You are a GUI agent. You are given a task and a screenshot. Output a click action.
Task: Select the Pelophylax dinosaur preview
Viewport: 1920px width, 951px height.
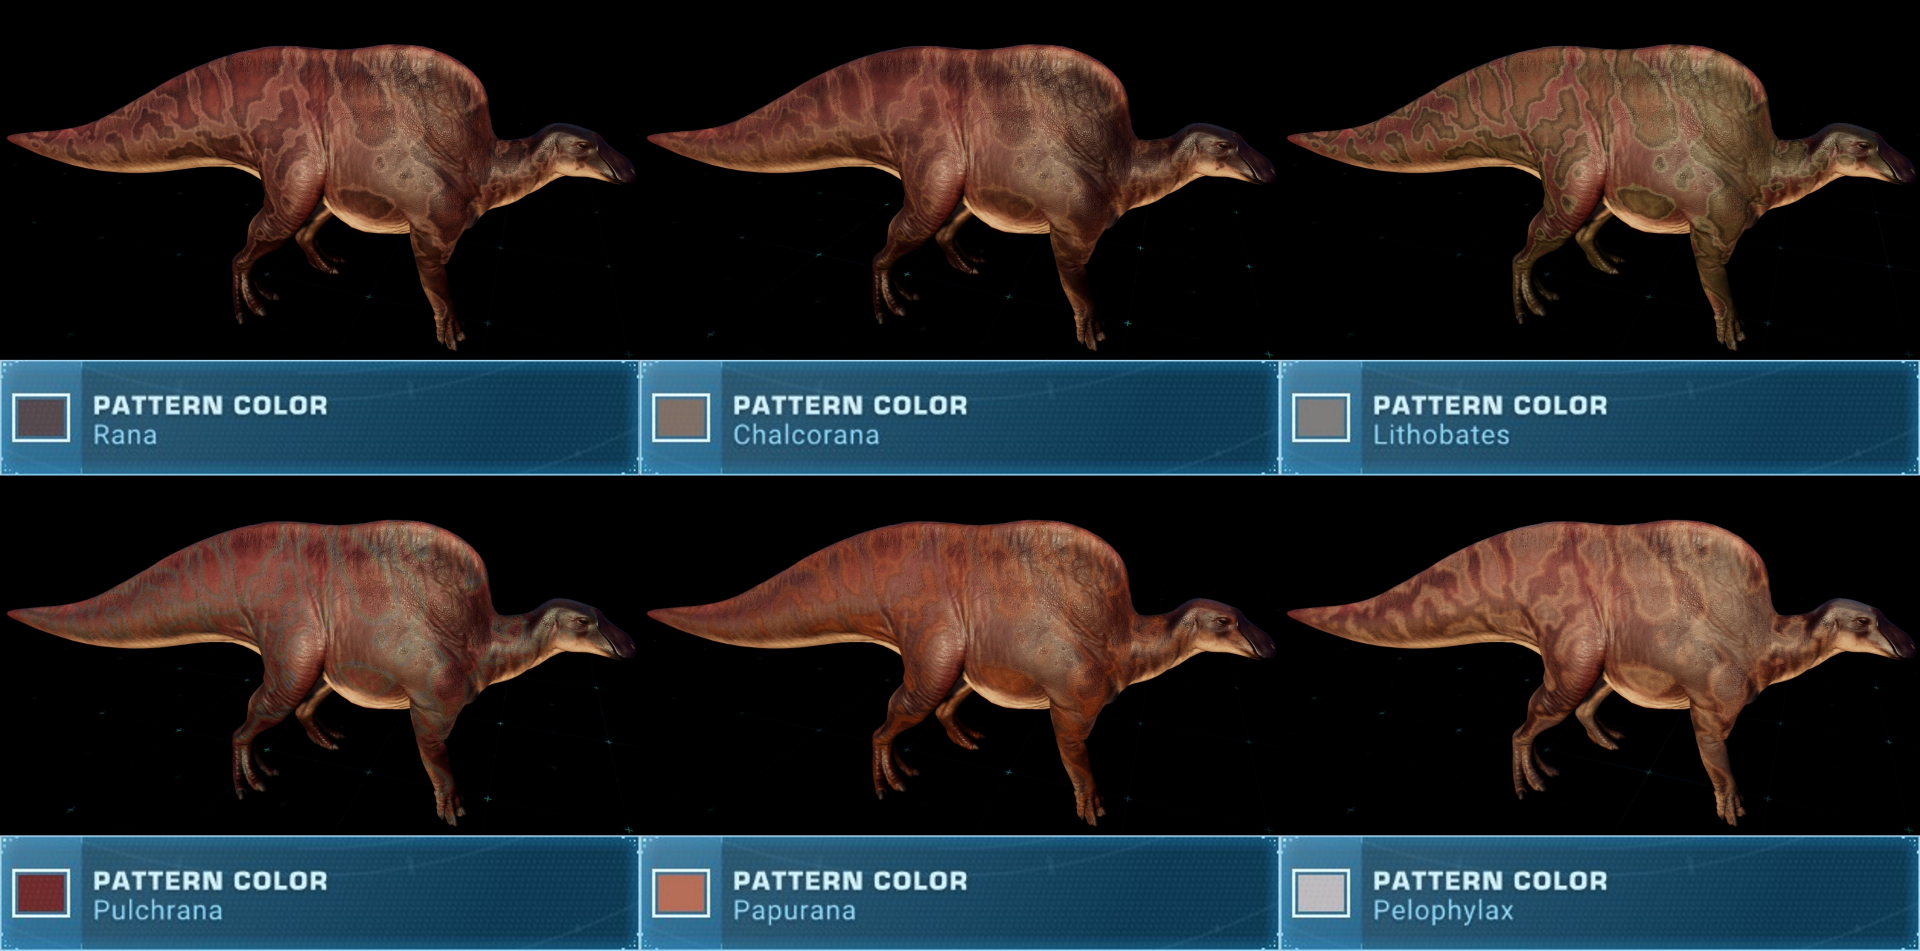coord(1600,671)
